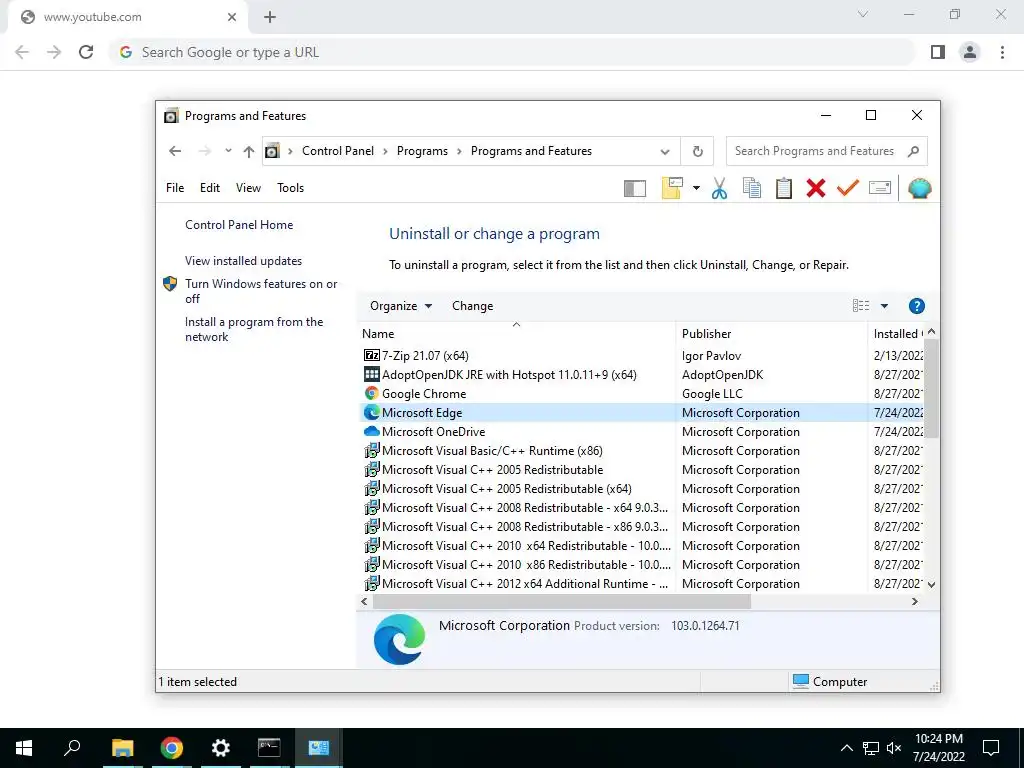Sort by the Publisher column header

pos(771,334)
